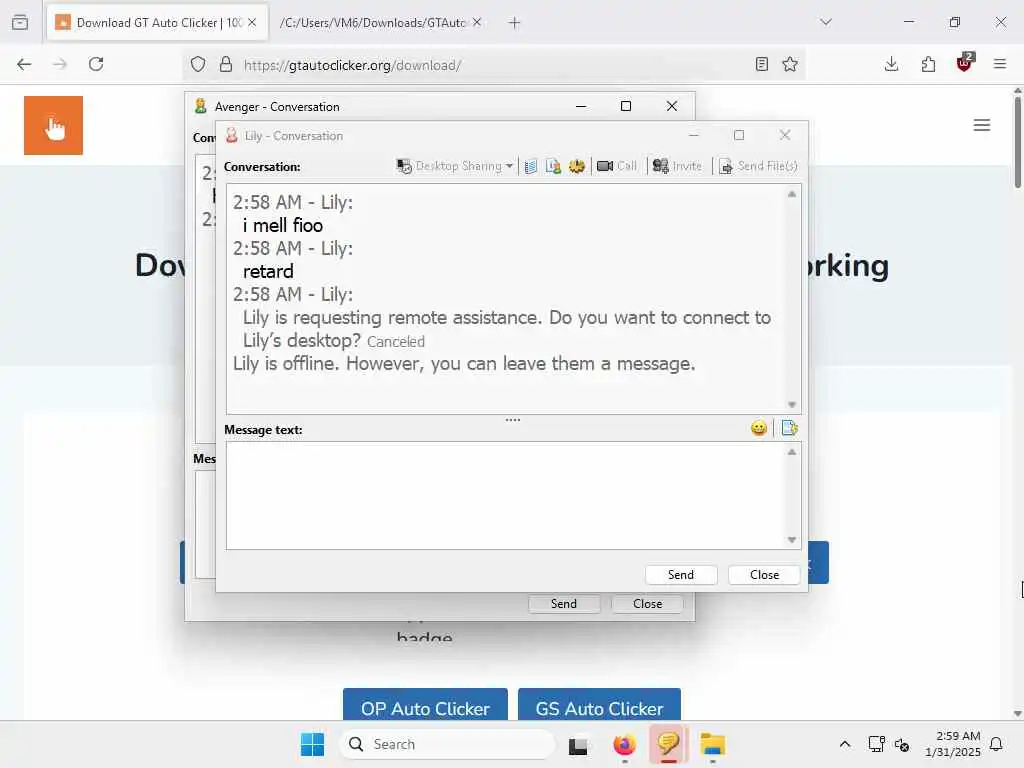
Task: Open the Firefox application menu
Action: coord(1000,64)
